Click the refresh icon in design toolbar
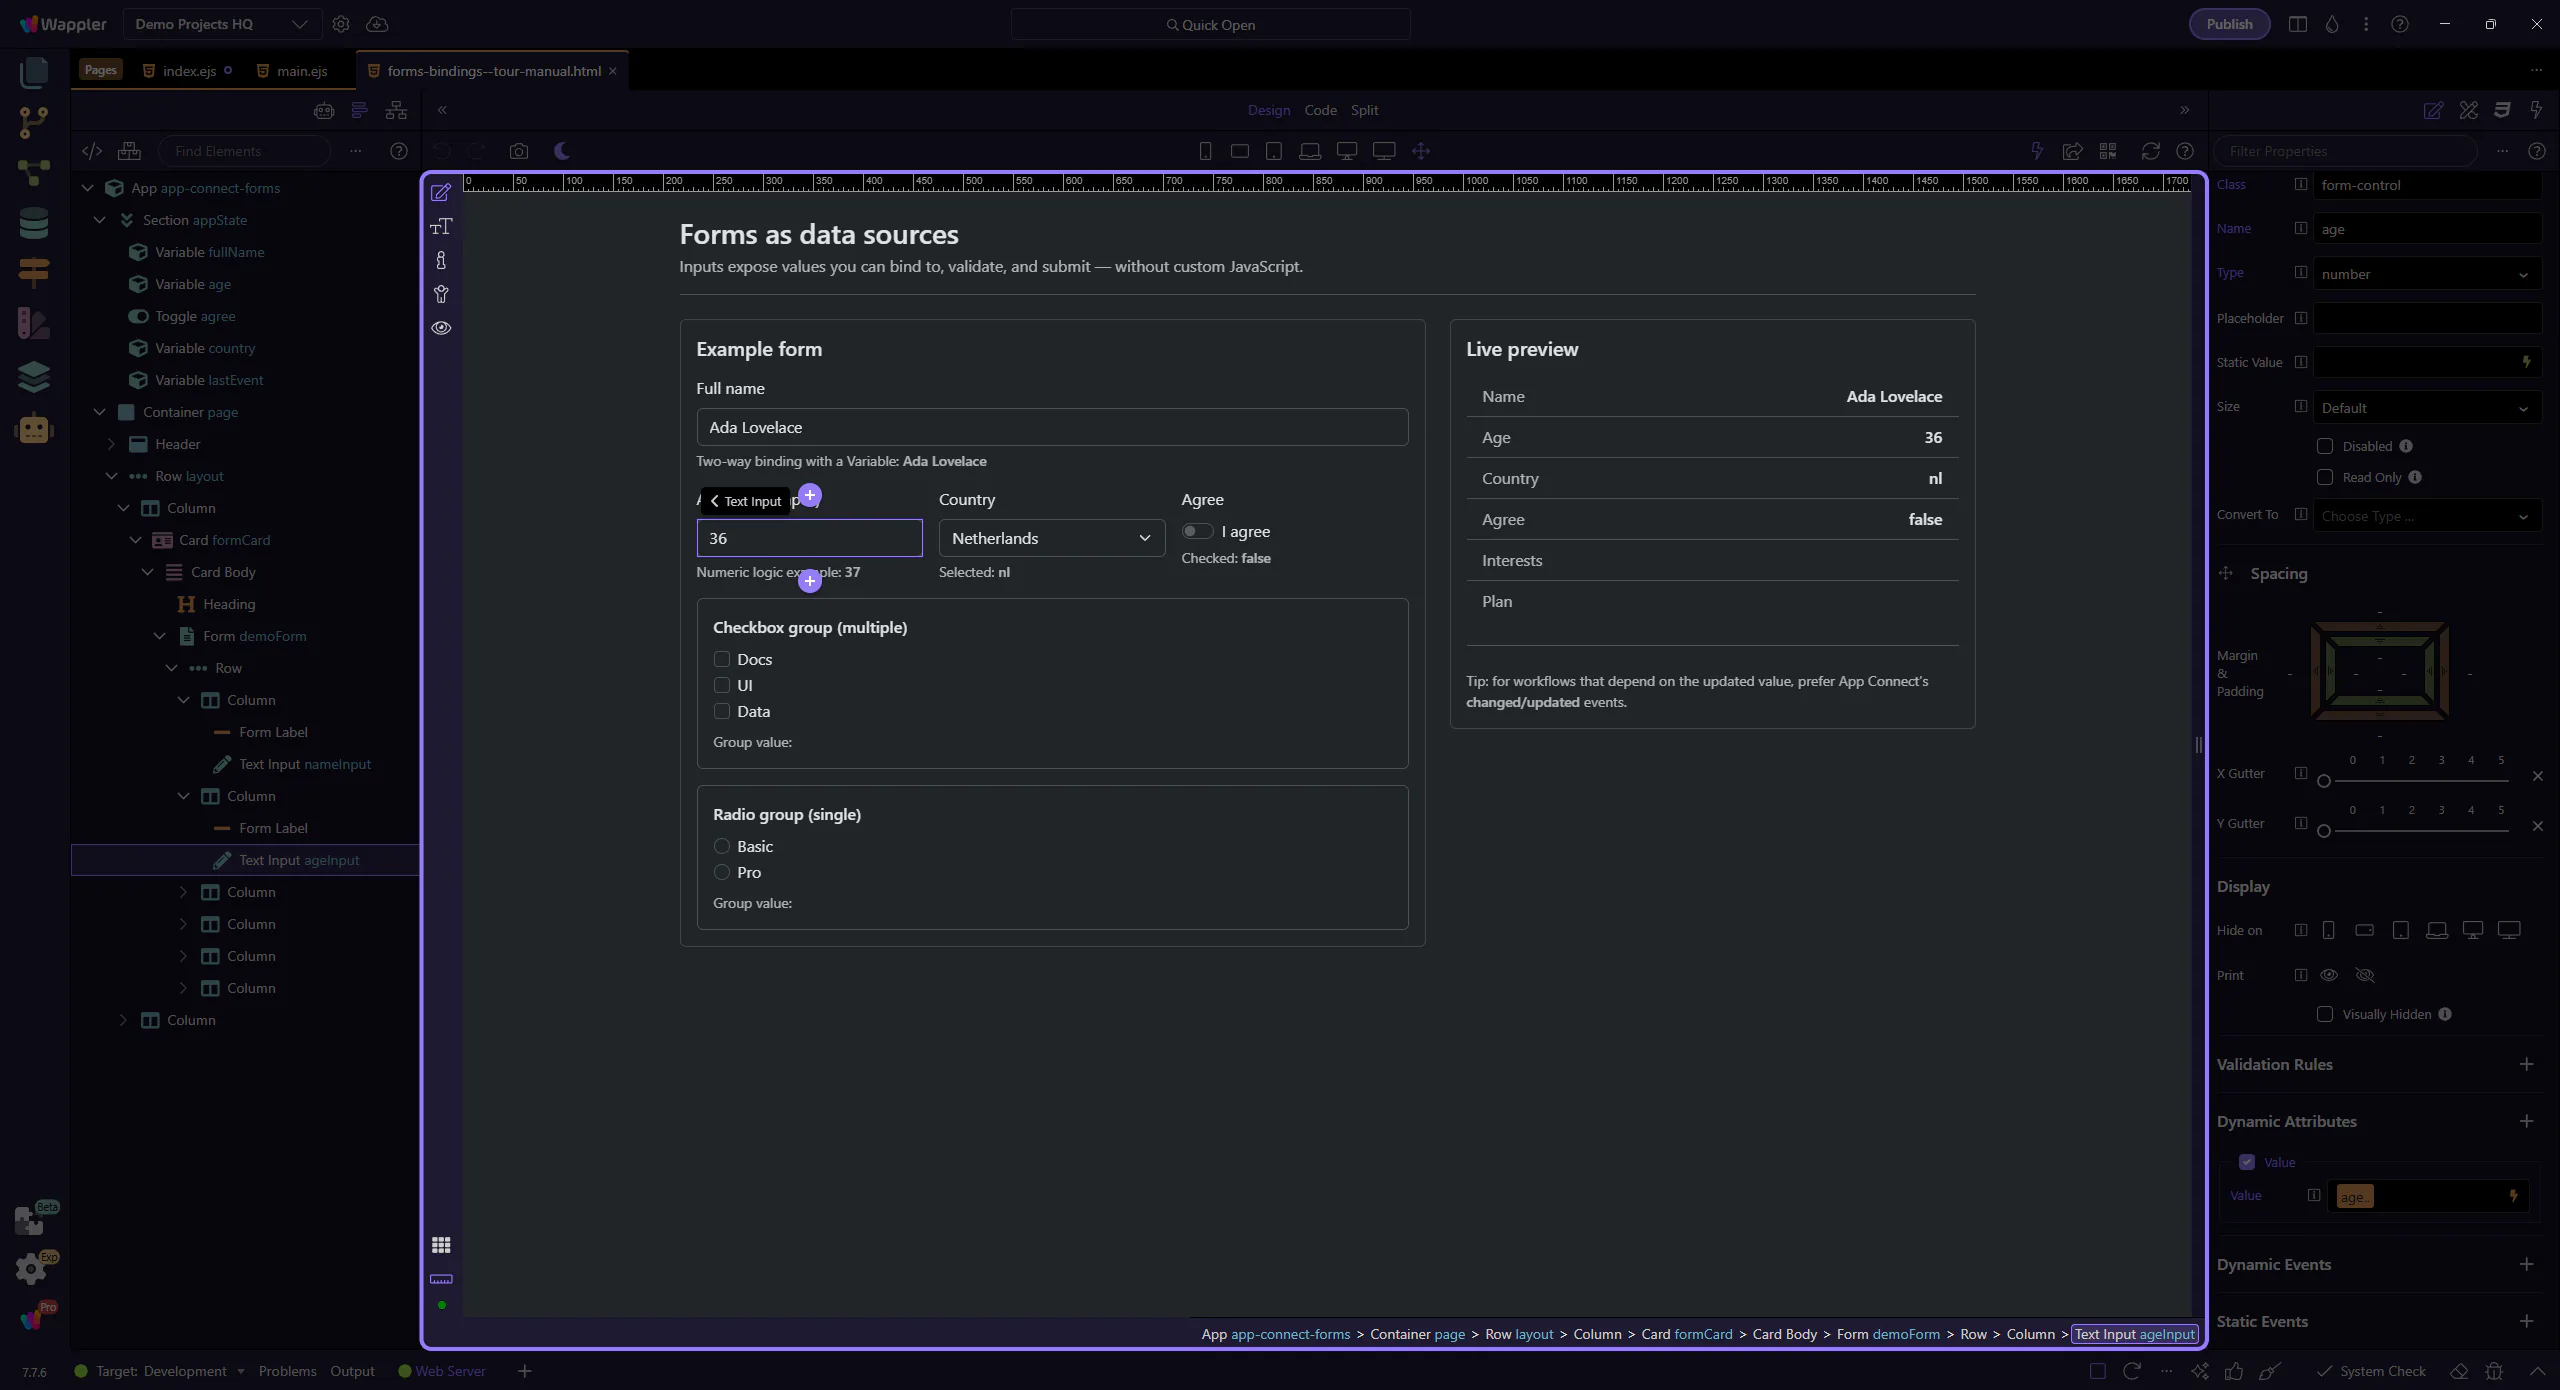 click(2150, 151)
